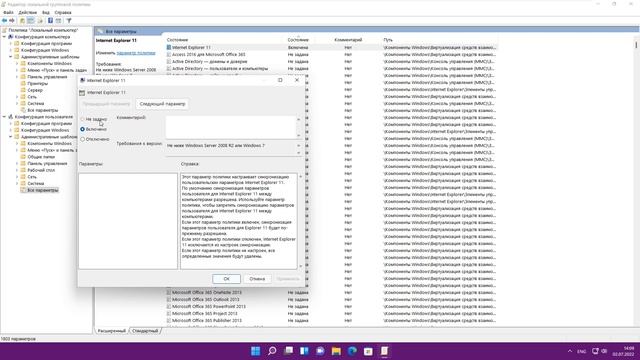Select Все параметры under Computer Configuration
The image size is (640, 360).
point(42,110)
